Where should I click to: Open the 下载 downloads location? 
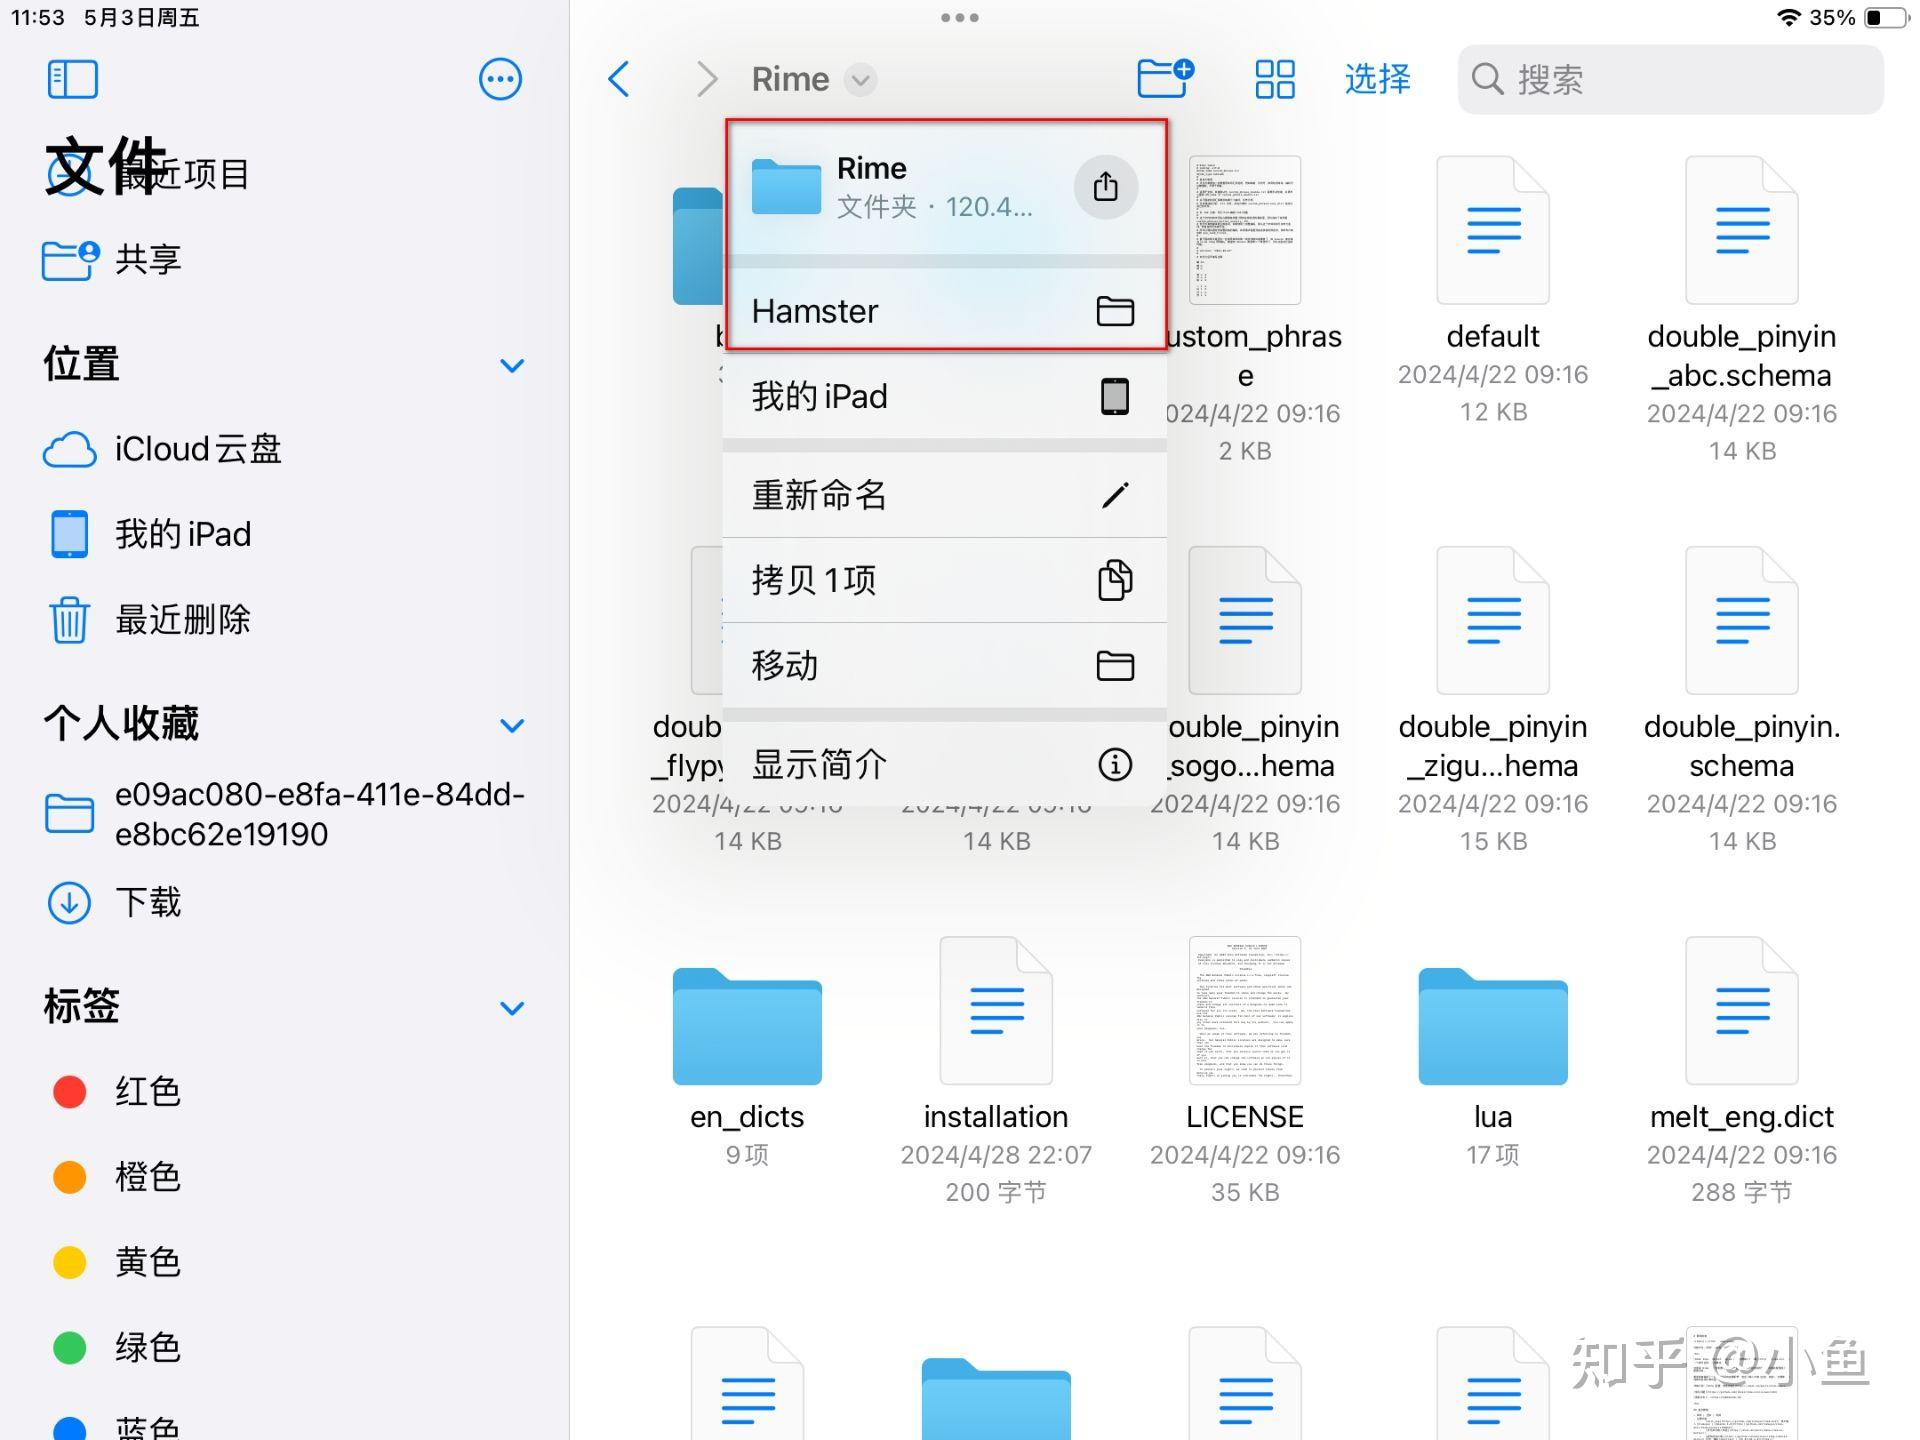147,902
